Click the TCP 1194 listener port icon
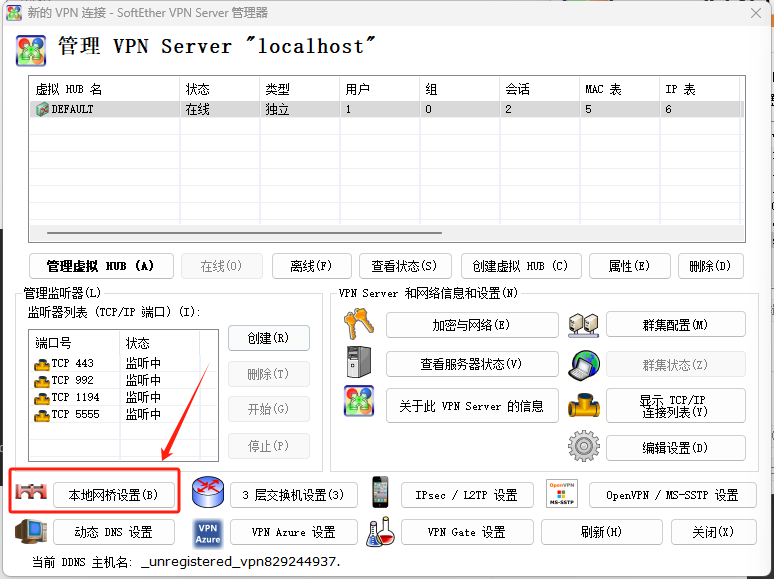774x579 pixels. (41, 398)
